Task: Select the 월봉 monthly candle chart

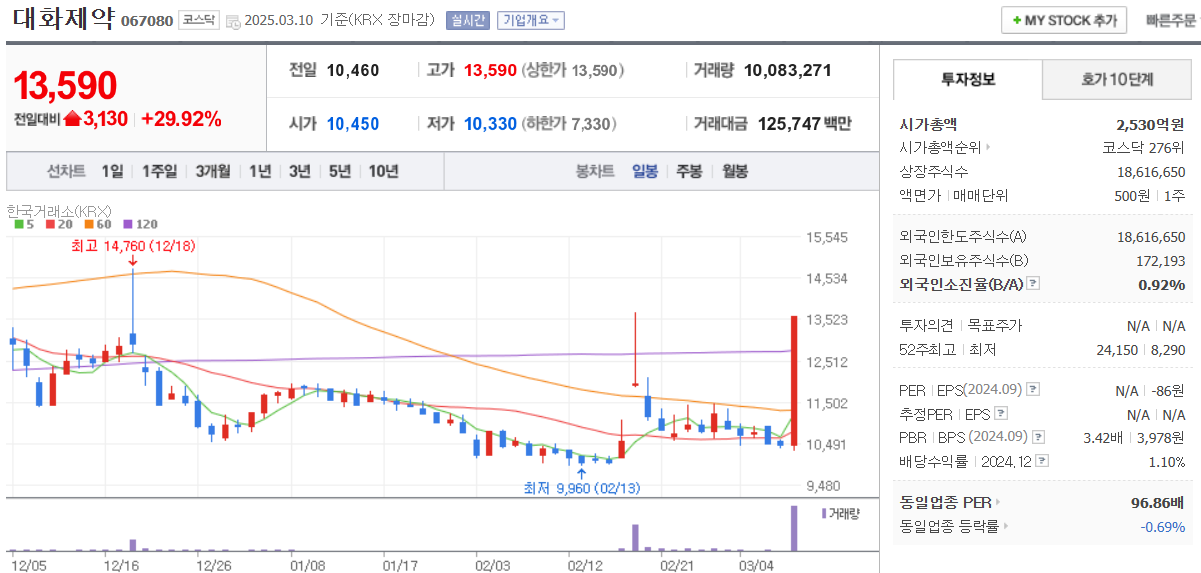Action: [x=734, y=171]
